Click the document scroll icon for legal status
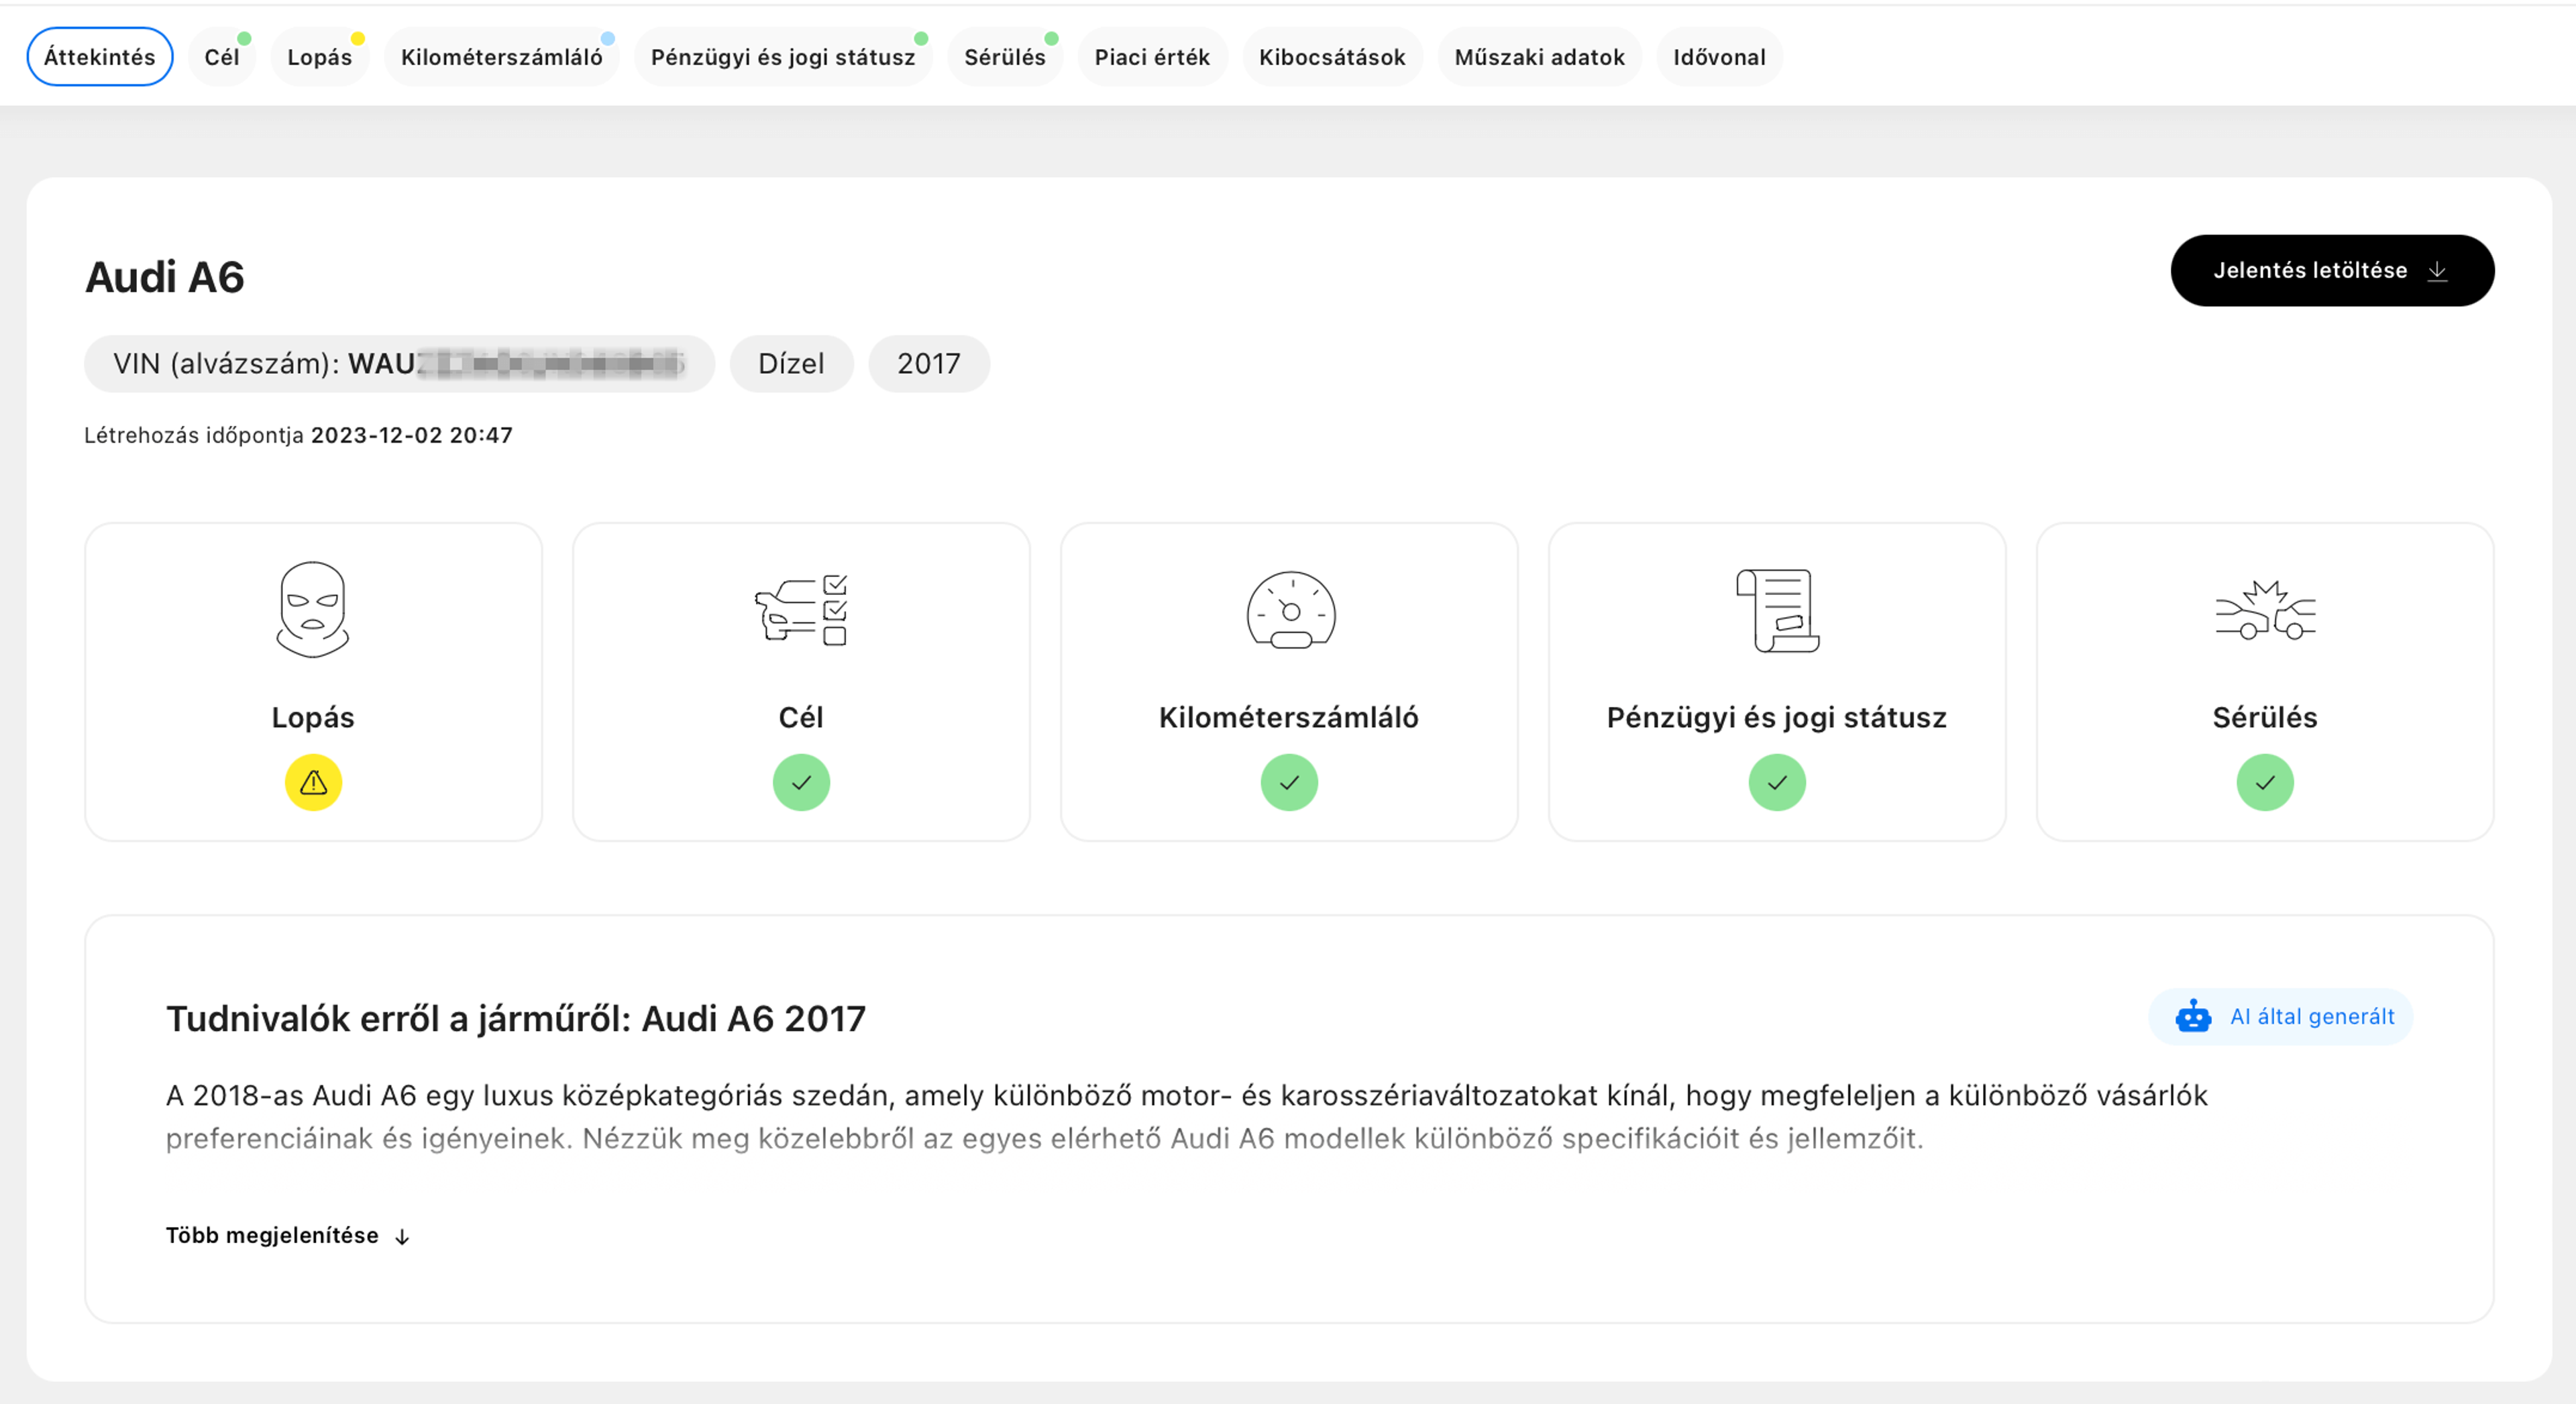The image size is (2576, 1404). [x=1777, y=610]
